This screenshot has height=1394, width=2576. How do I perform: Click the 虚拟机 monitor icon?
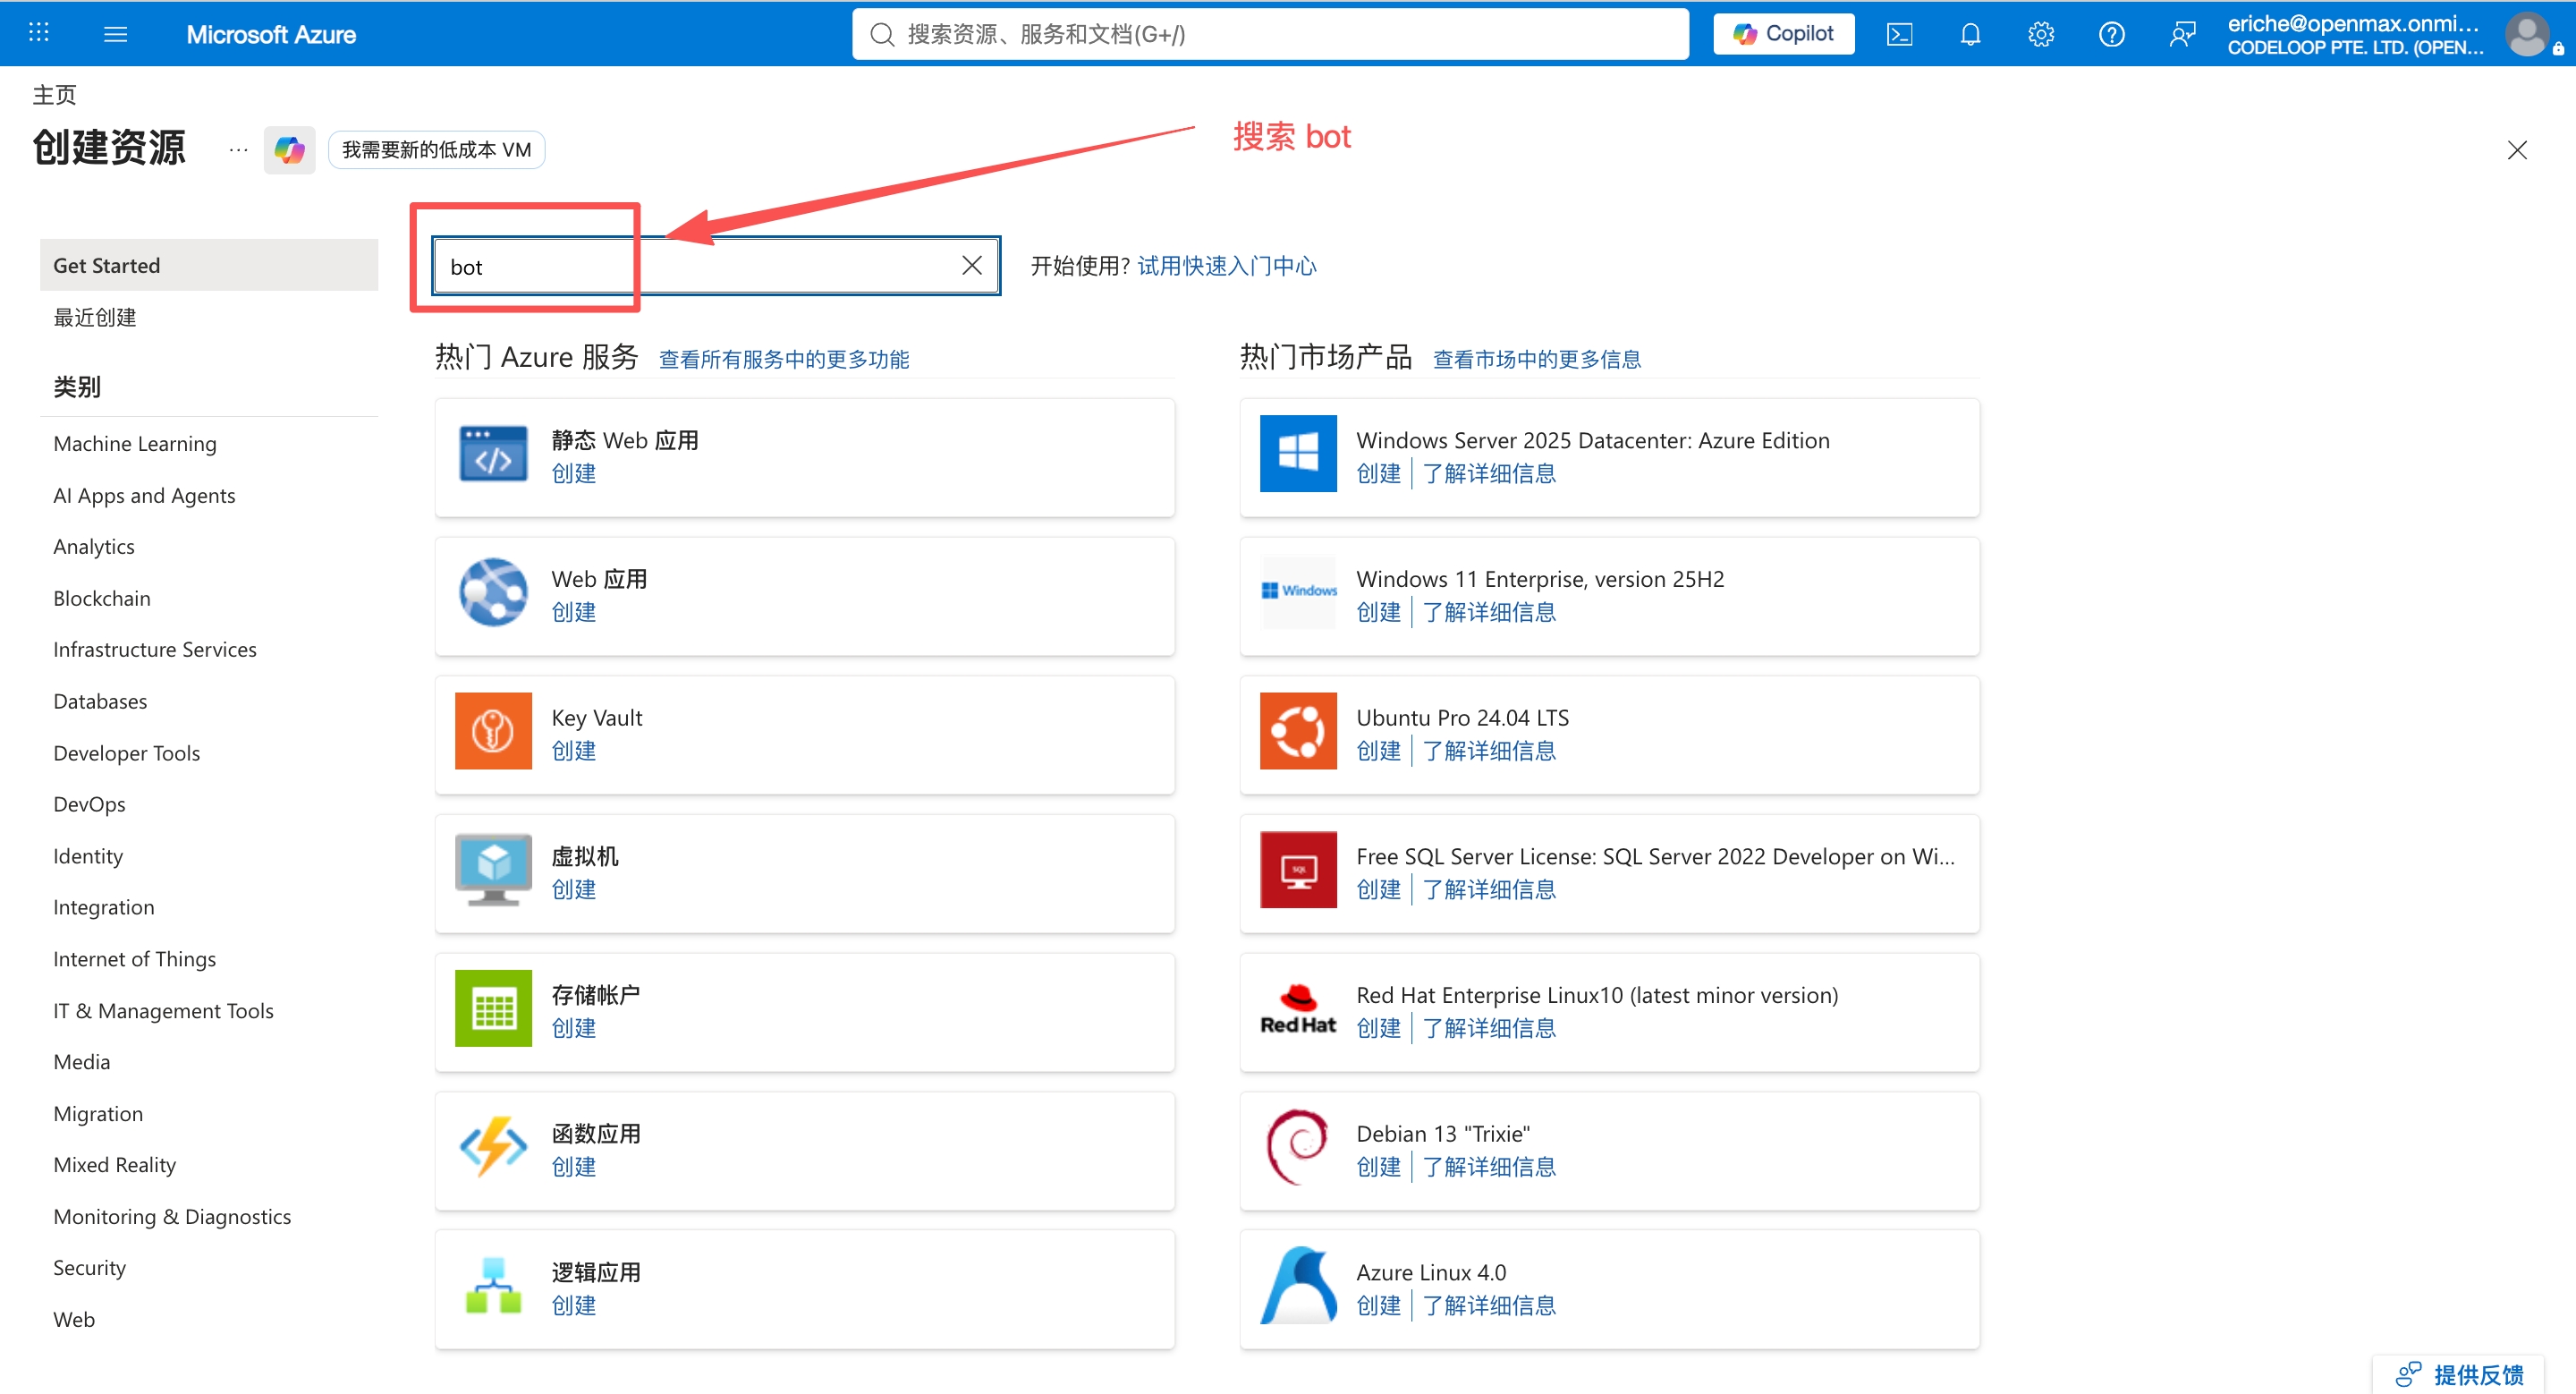(493, 870)
